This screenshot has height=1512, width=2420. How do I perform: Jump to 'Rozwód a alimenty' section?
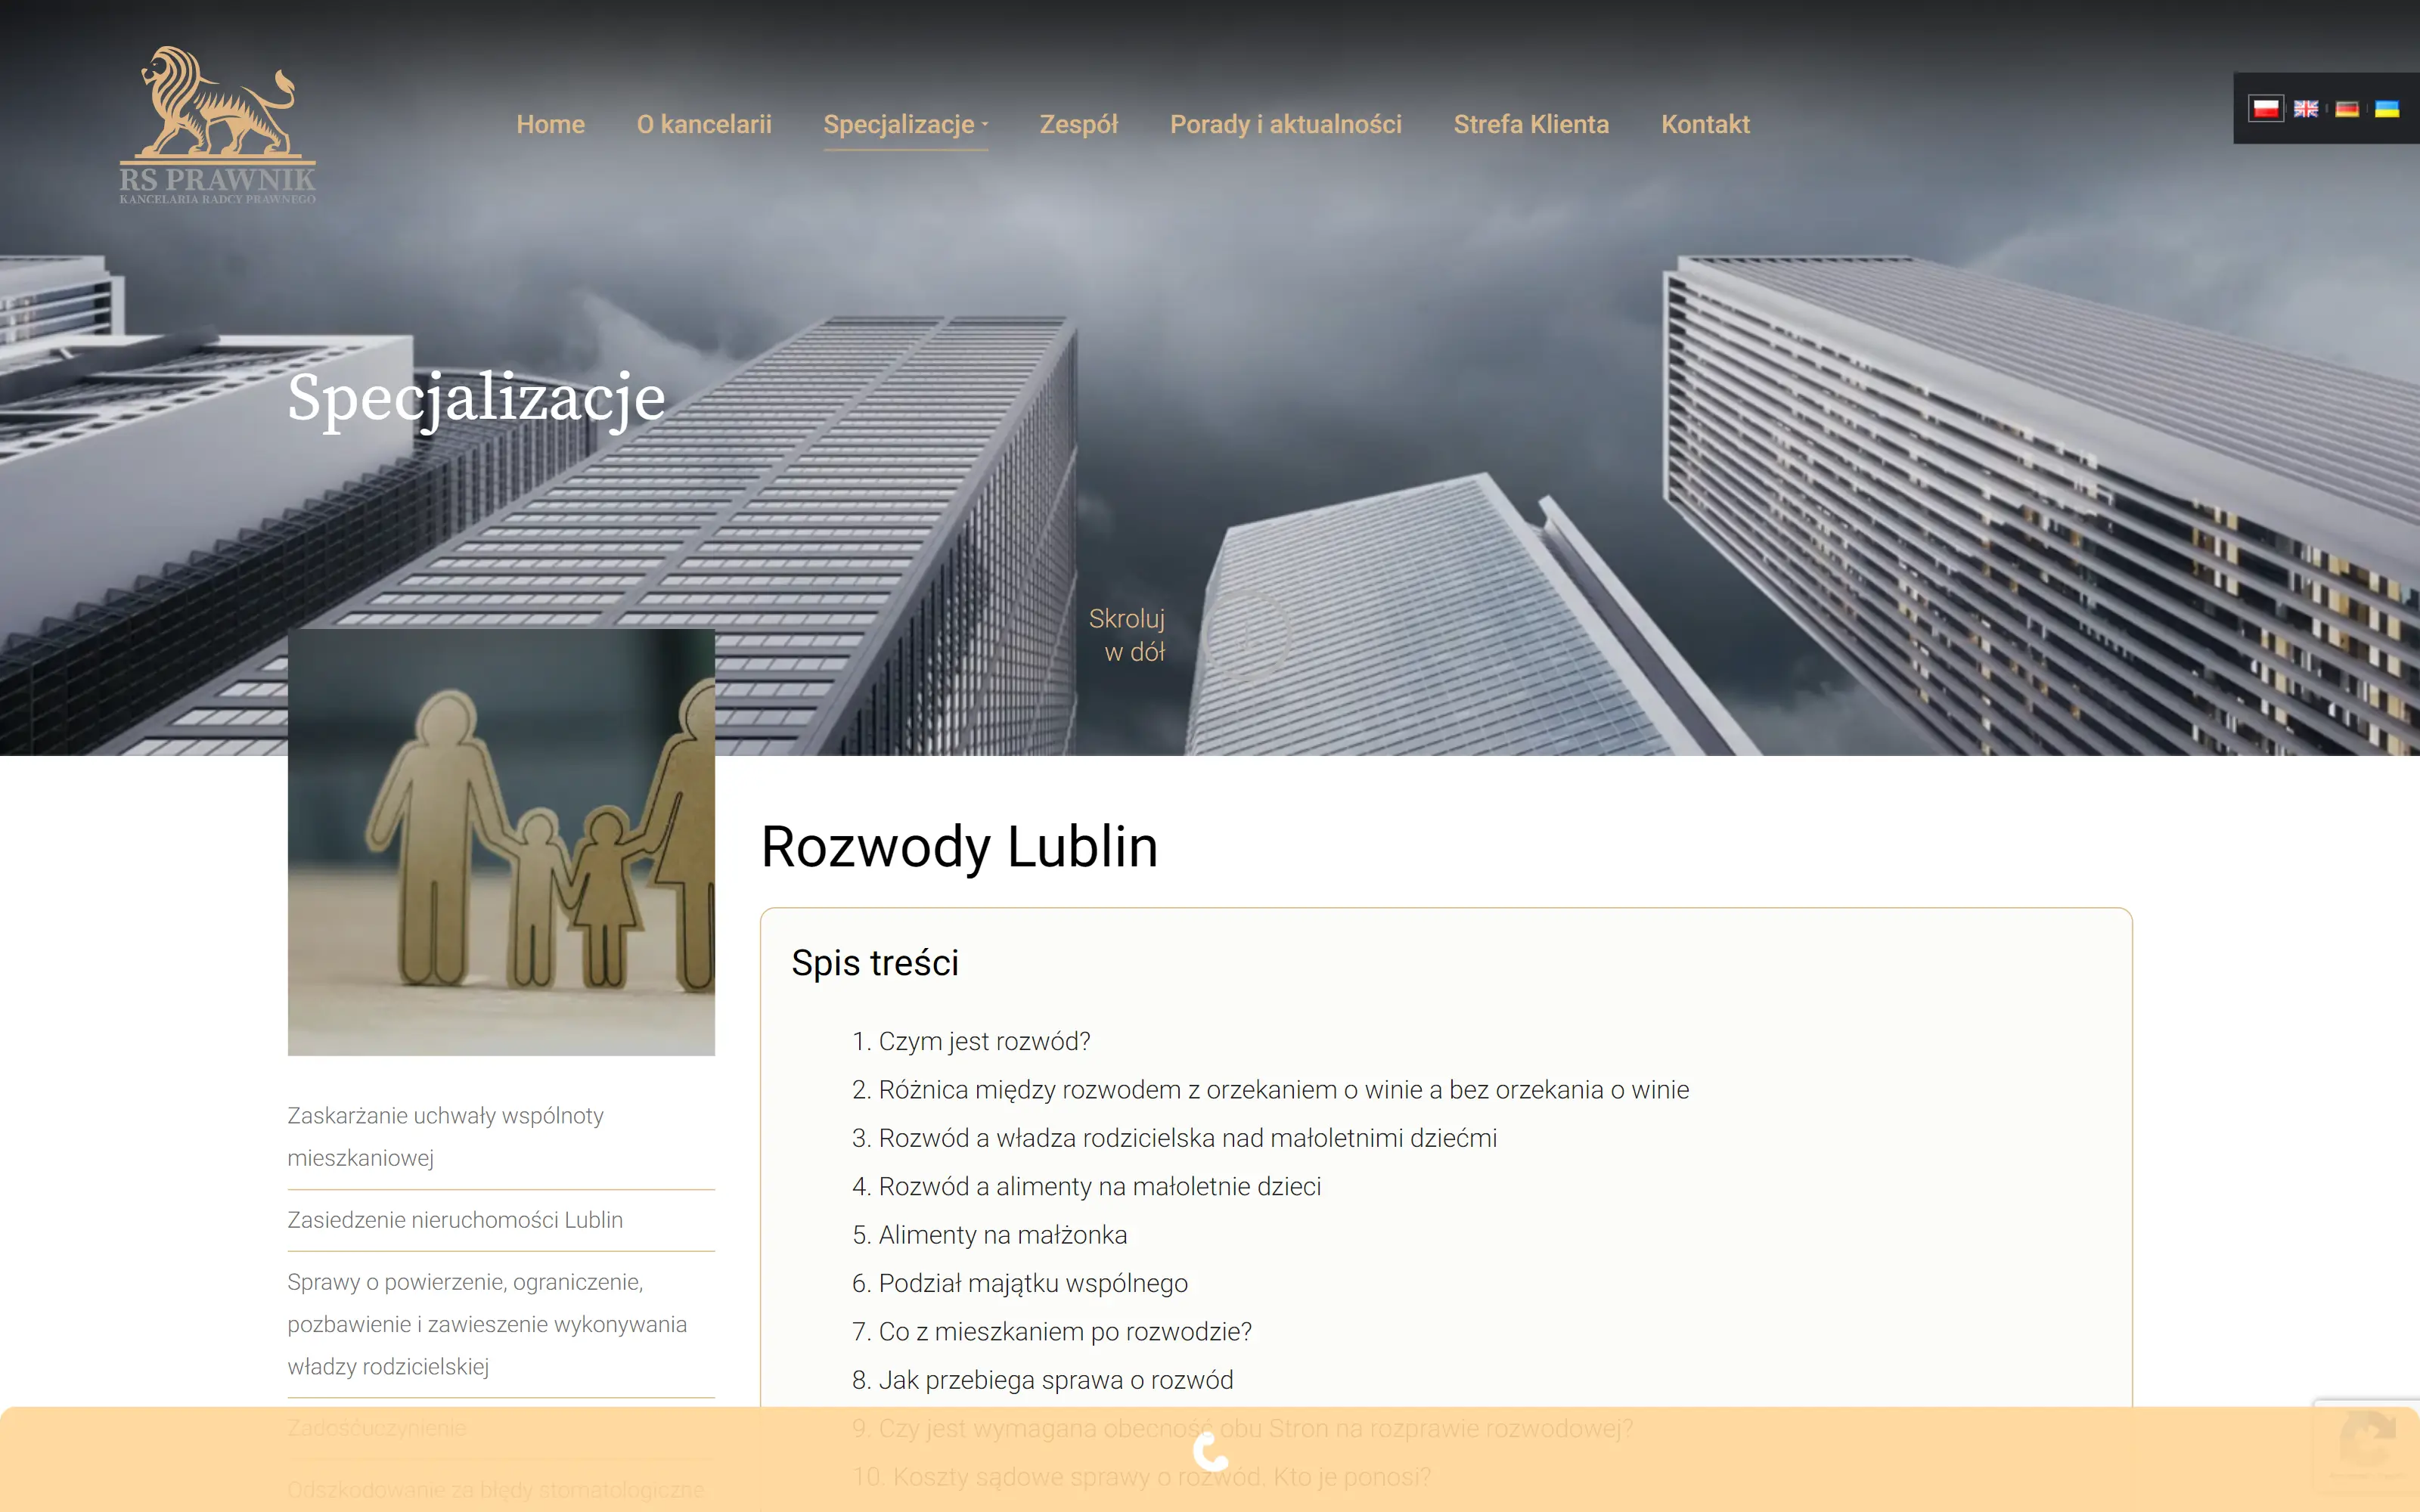[x=1100, y=1186]
